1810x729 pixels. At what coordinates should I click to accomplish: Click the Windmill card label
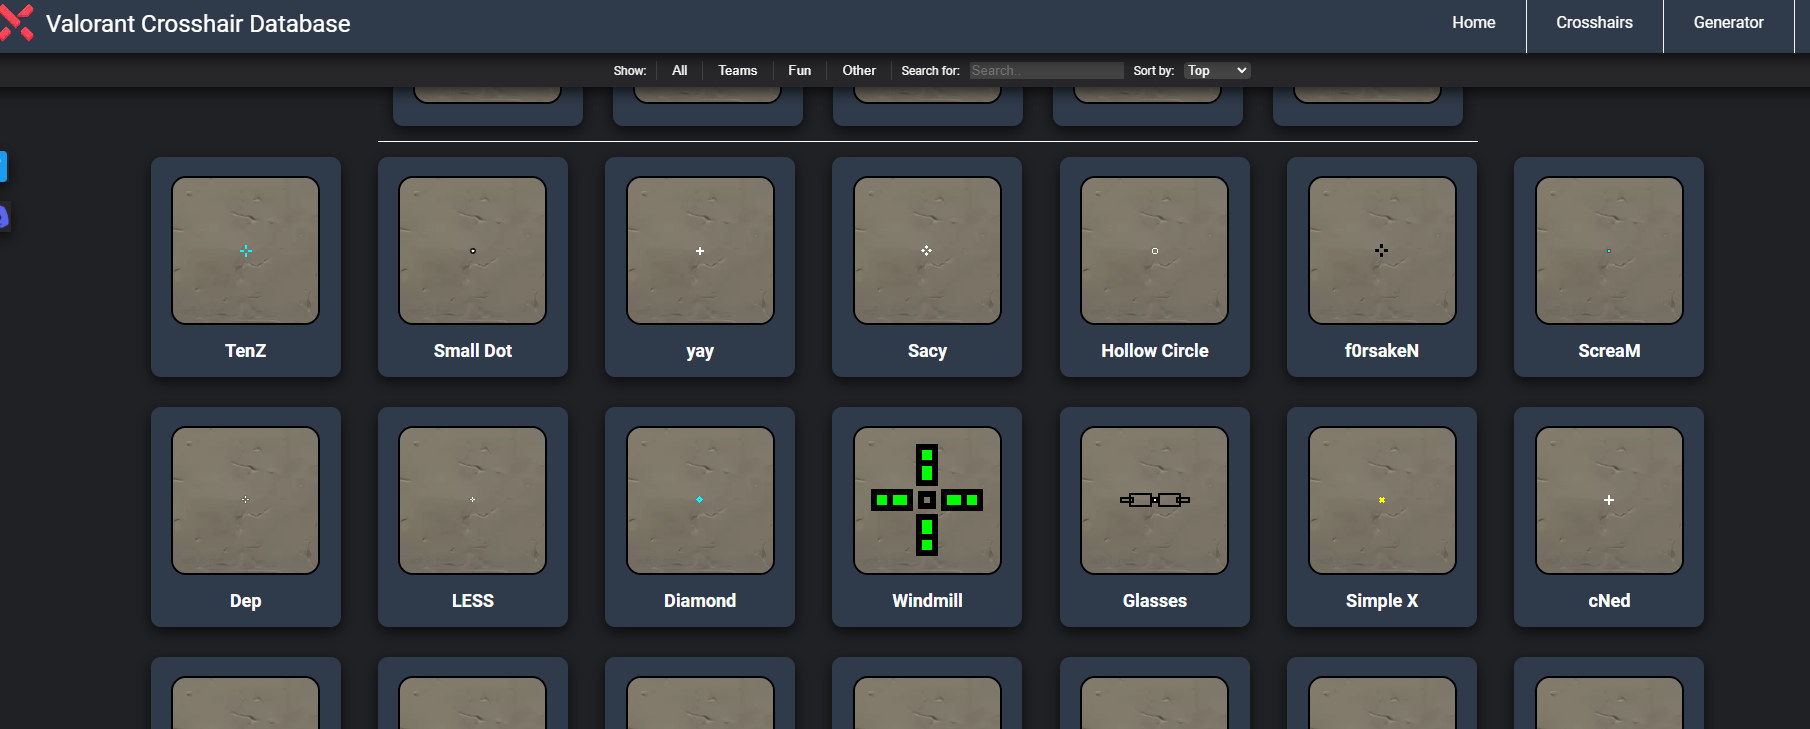(927, 601)
